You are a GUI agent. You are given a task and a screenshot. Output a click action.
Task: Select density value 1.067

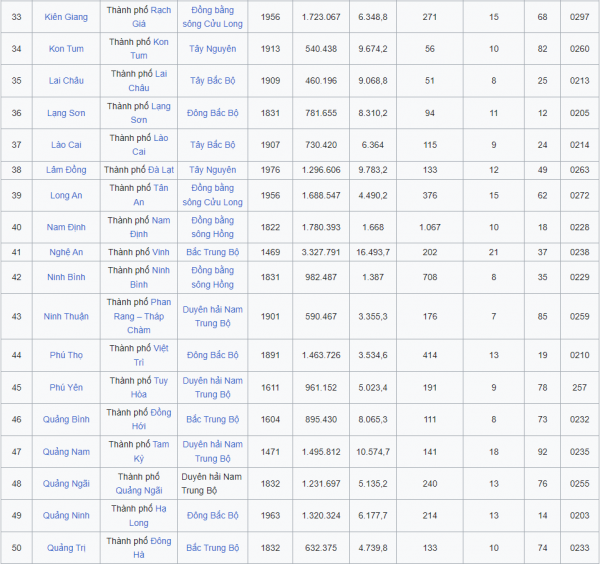click(430, 227)
